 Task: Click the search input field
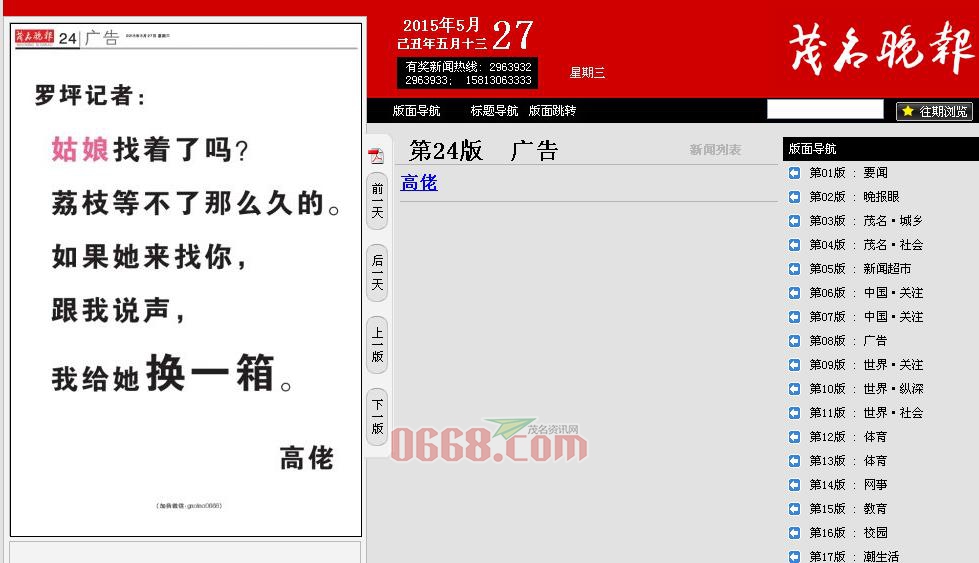(825, 110)
